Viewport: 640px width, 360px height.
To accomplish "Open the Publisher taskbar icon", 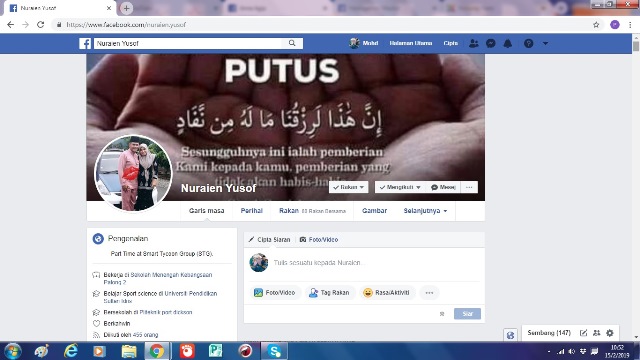I will click(216, 351).
